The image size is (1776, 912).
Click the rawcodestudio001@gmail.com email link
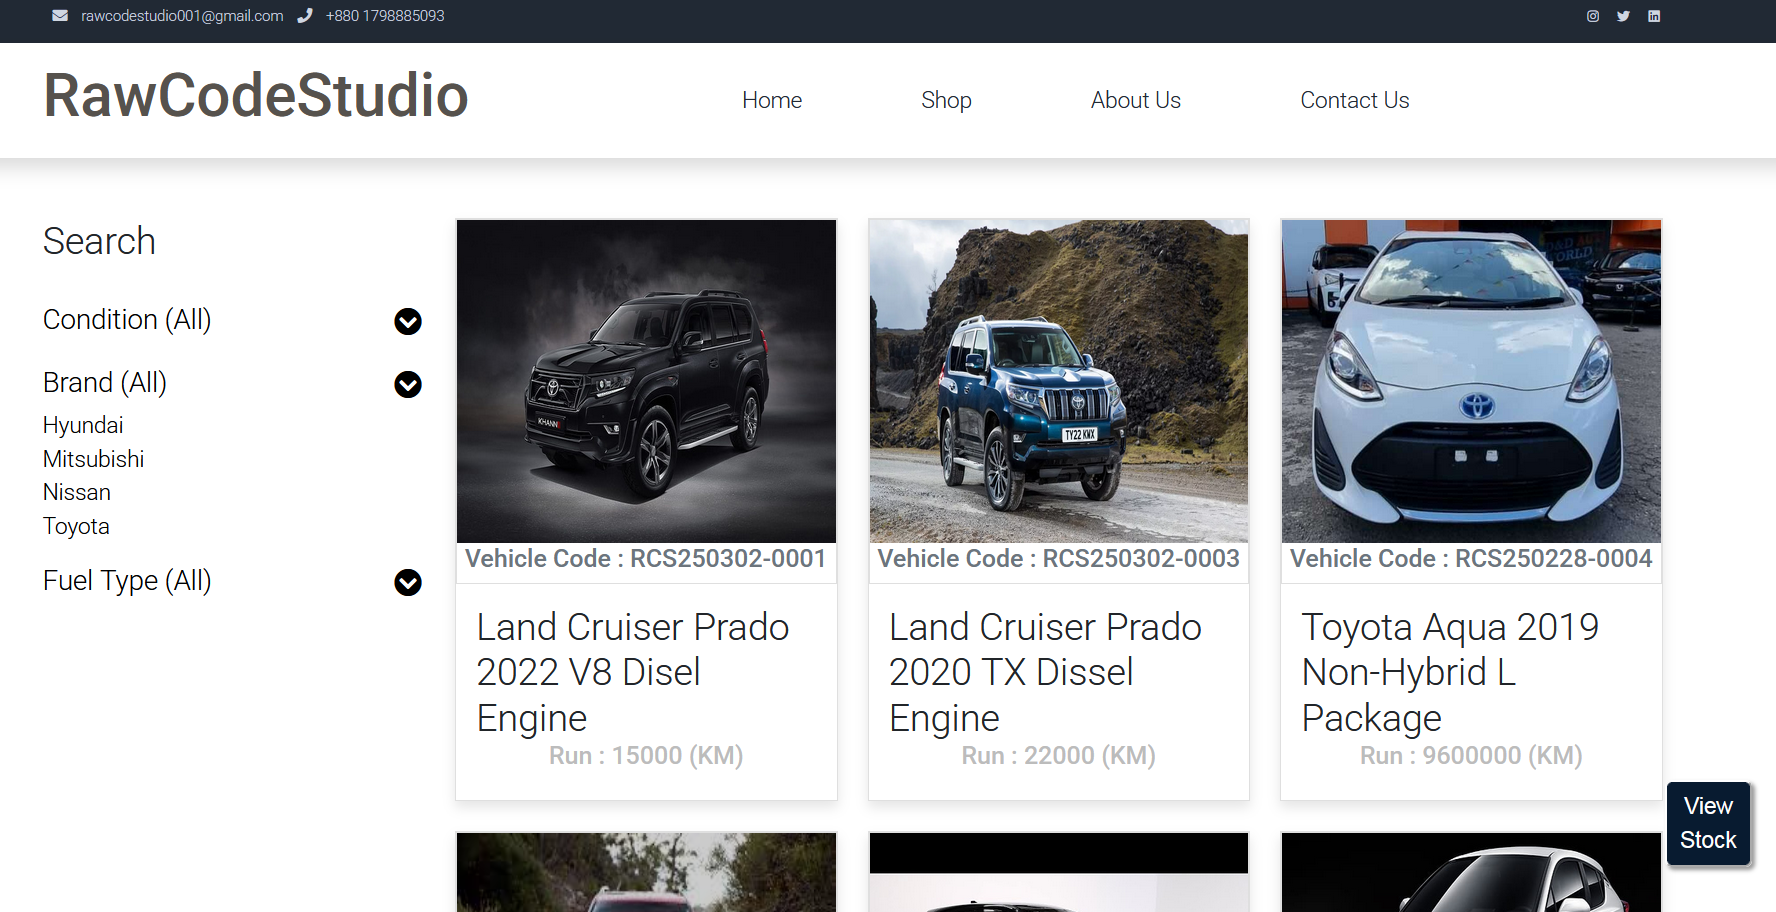point(182,16)
